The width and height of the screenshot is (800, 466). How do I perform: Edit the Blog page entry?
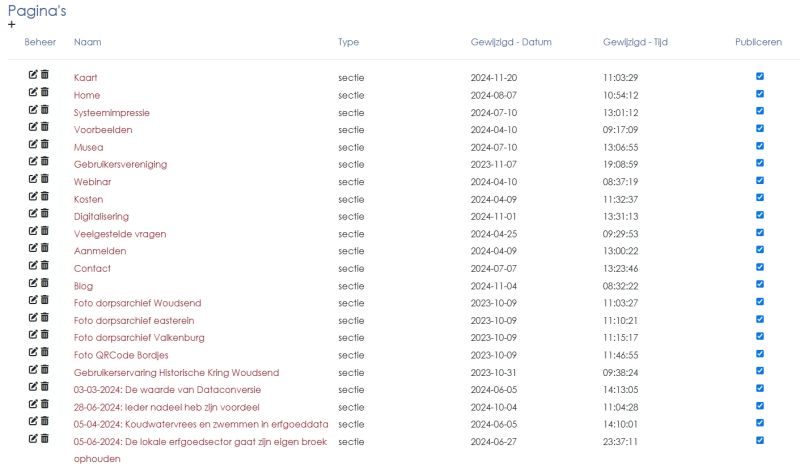[33, 282]
